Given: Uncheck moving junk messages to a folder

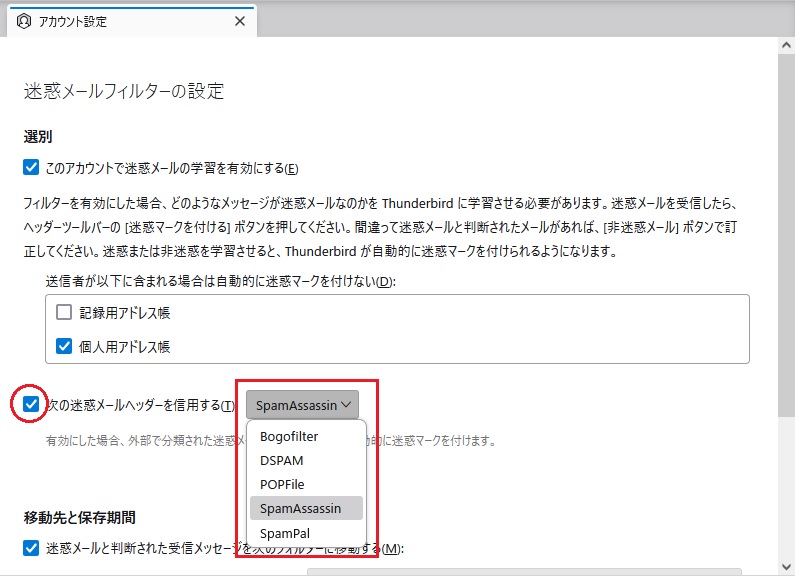Looking at the screenshot, I should (x=32, y=548).
